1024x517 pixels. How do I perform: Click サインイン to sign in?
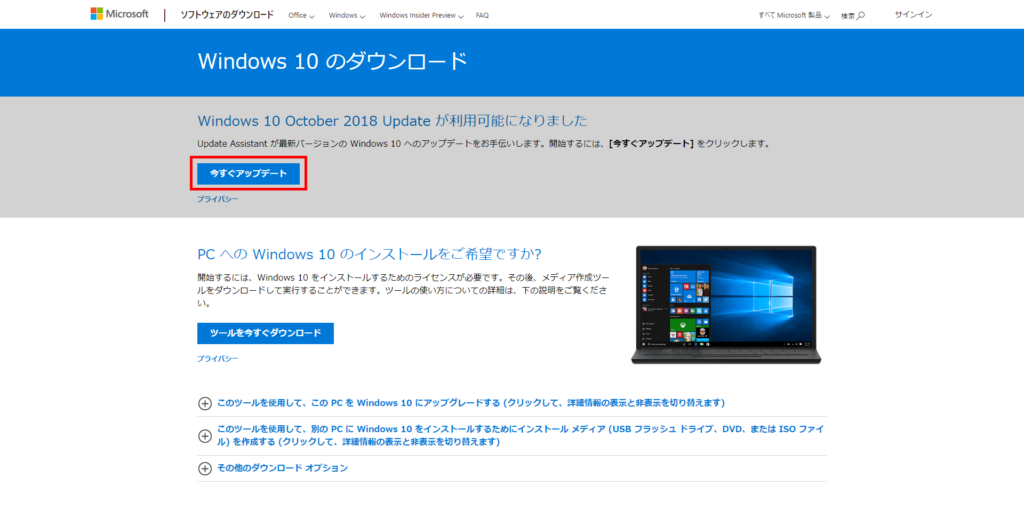click(x=913, y=15)
